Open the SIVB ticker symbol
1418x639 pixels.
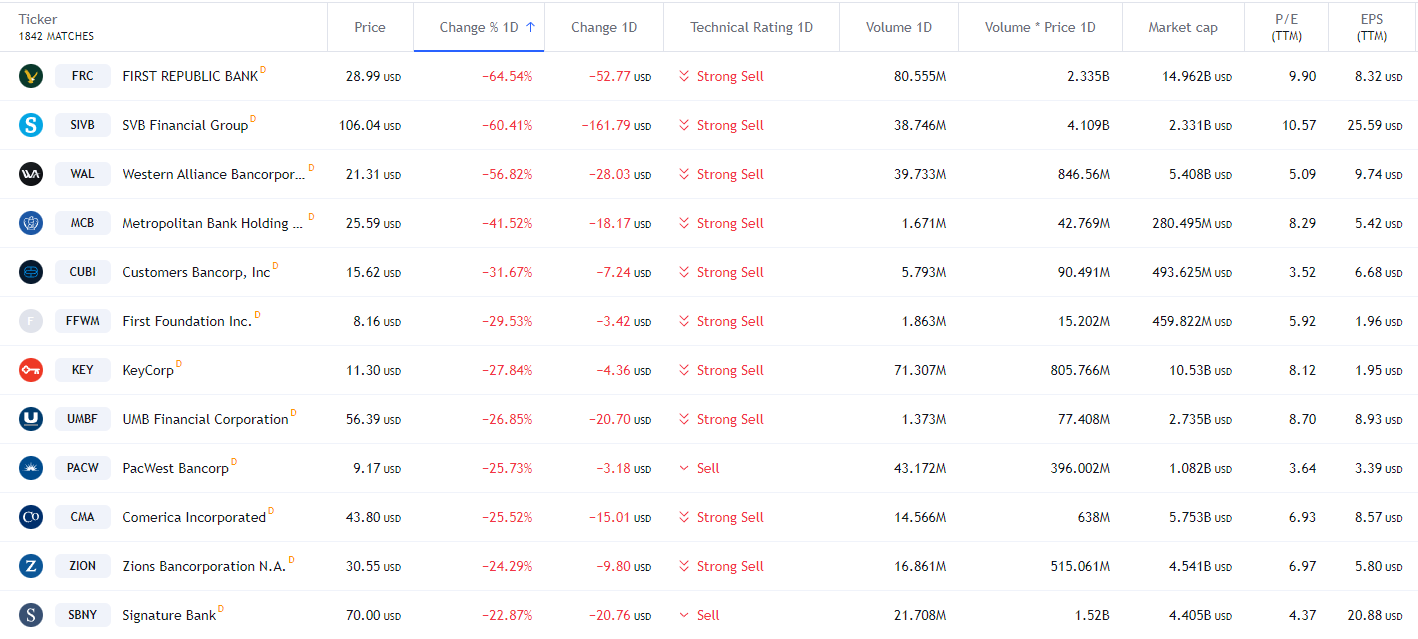click(x=83, y=125)
